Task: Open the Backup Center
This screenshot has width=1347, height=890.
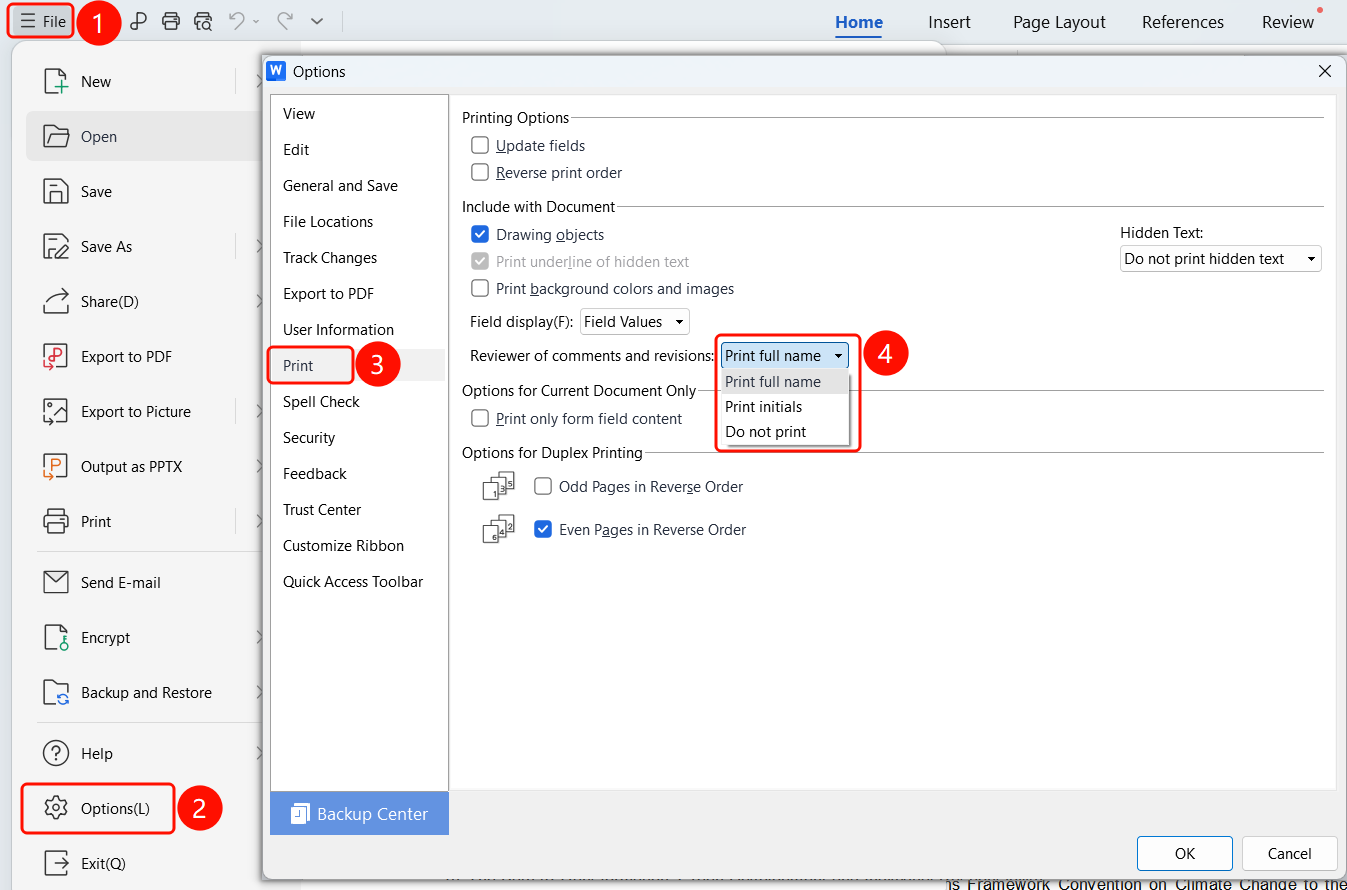Action: click(360, 814)
